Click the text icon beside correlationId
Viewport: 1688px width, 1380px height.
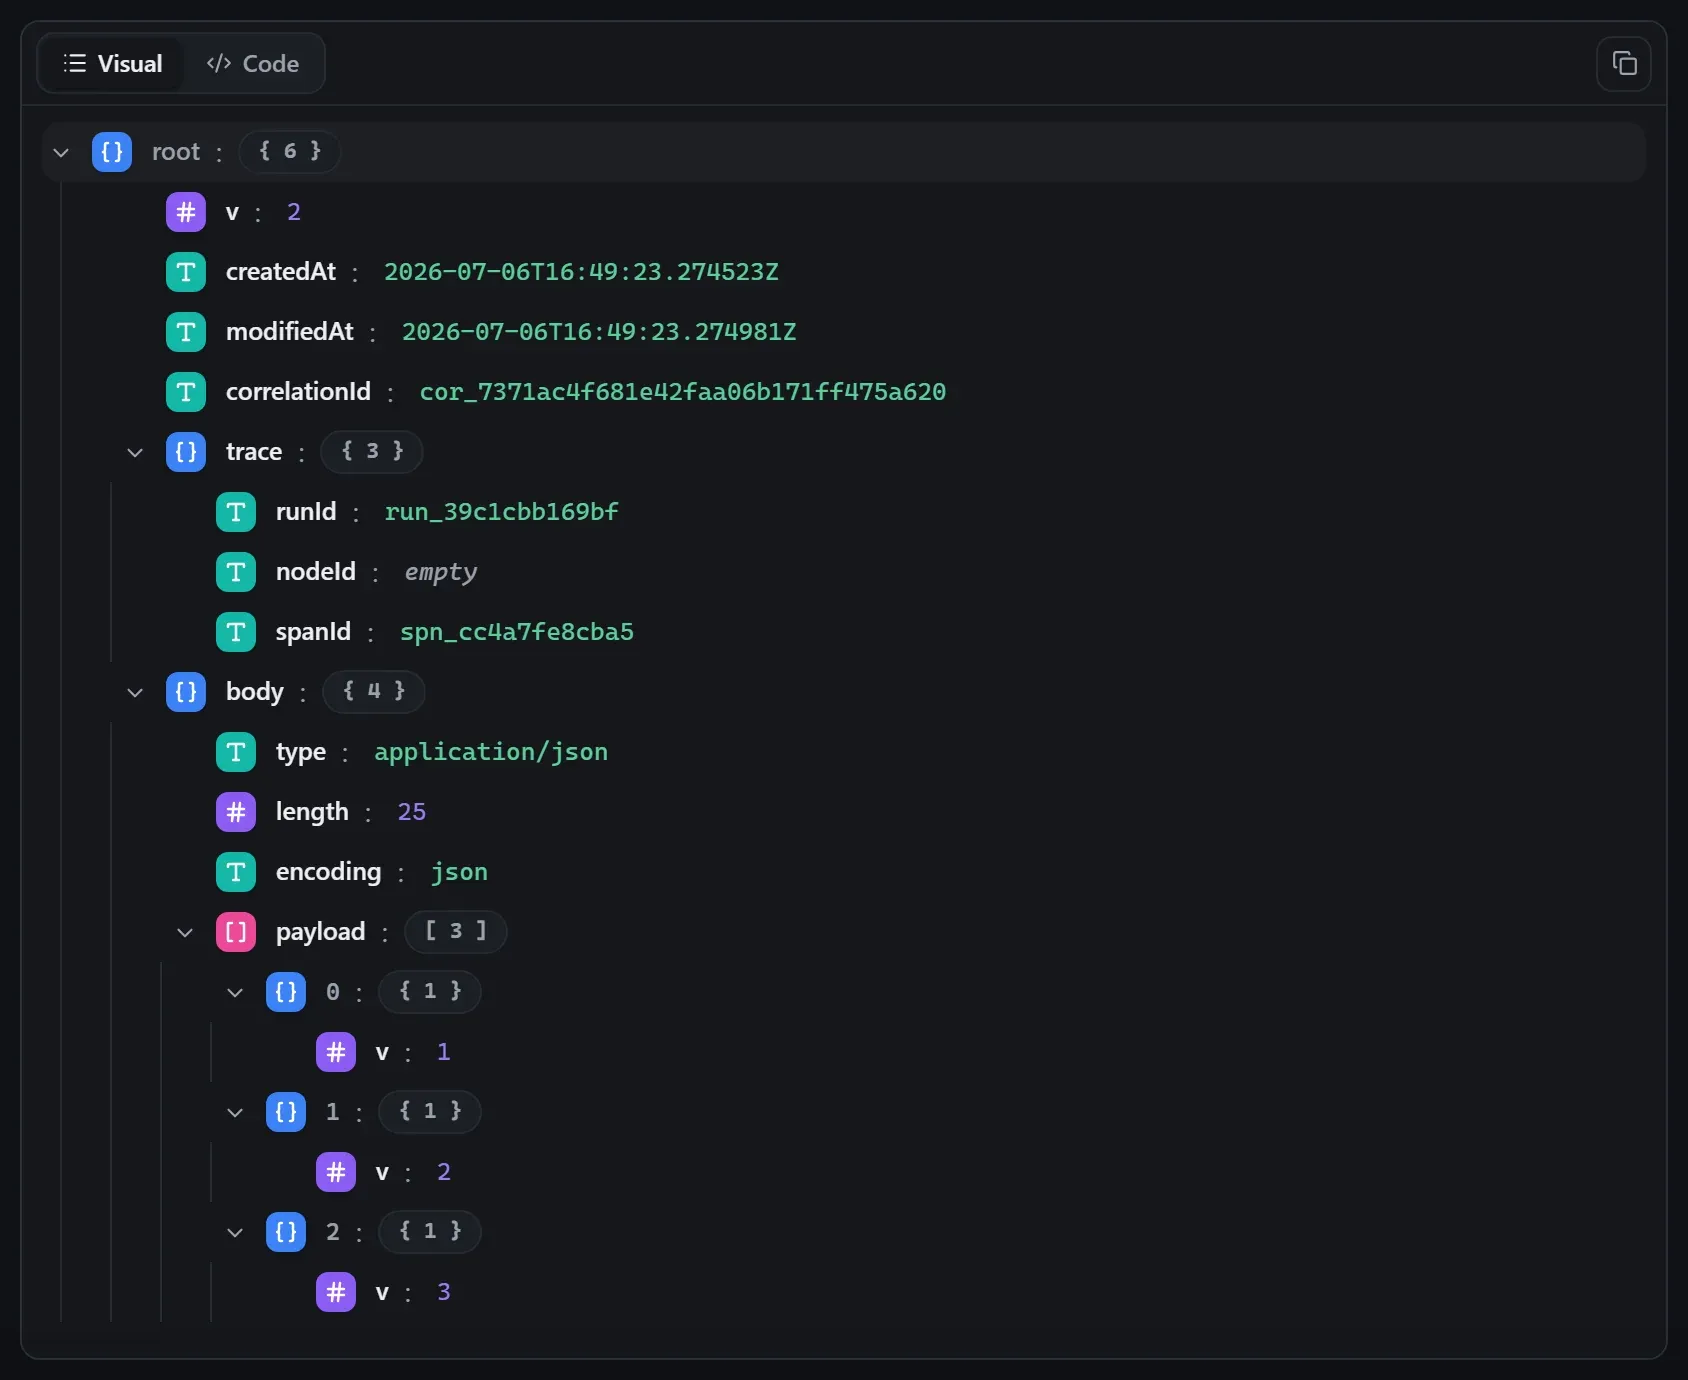click(x=186, y=392)
